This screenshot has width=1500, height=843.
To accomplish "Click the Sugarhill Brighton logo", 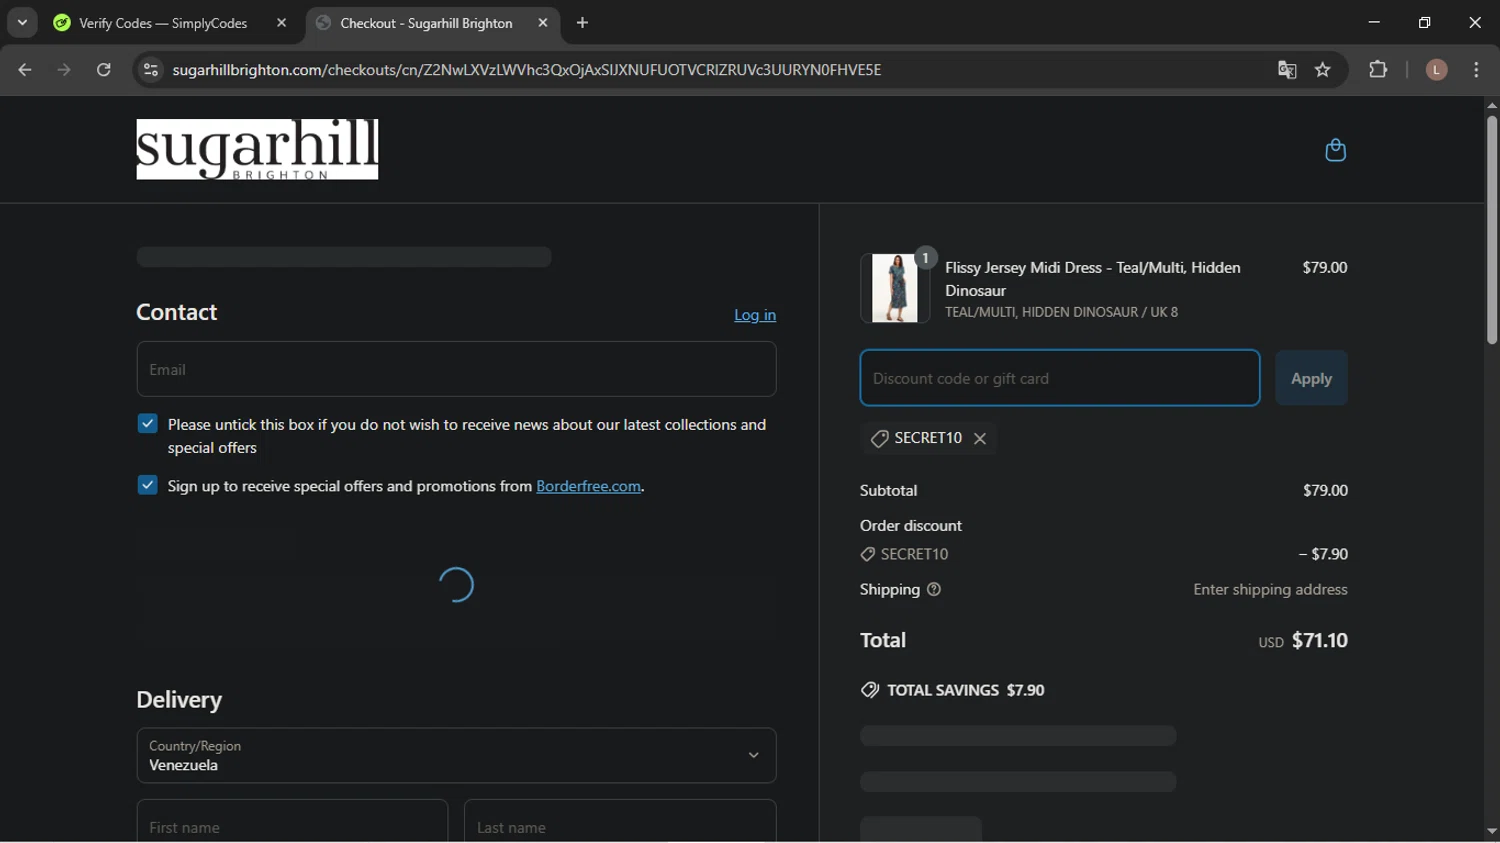I will [257, 150].
